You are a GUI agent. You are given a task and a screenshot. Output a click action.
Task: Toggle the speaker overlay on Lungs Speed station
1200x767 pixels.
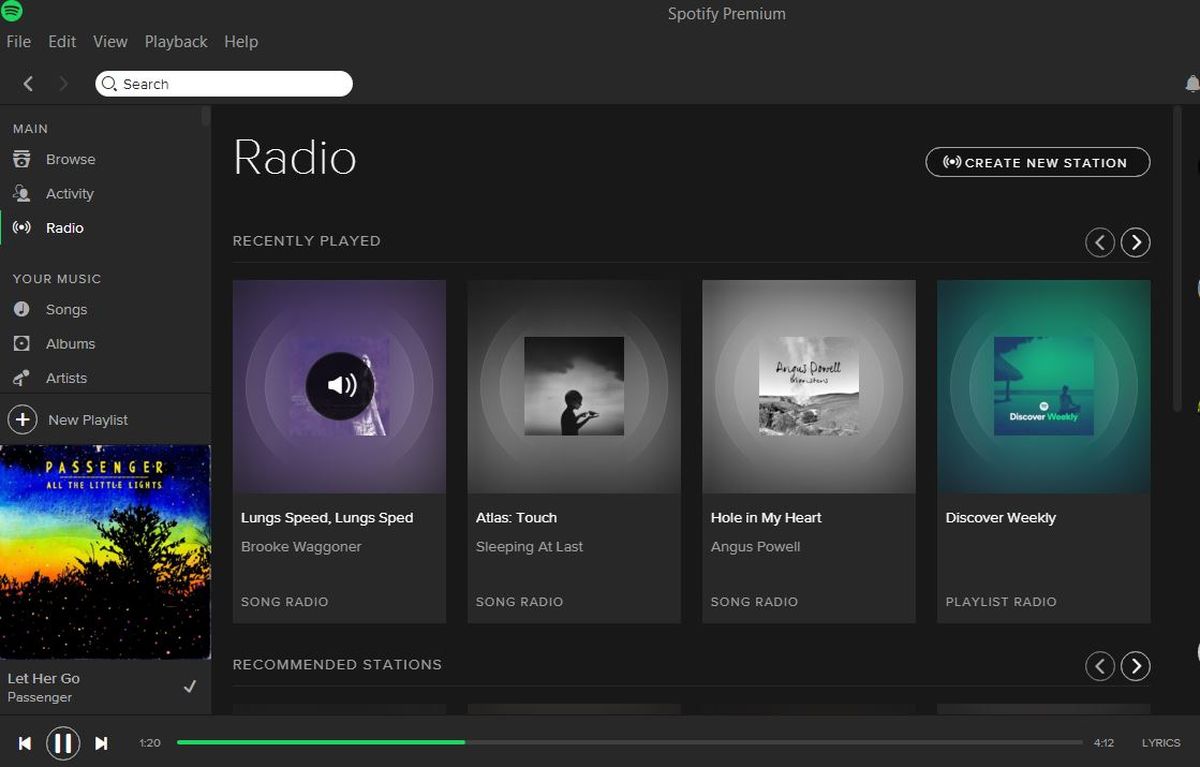340,385
